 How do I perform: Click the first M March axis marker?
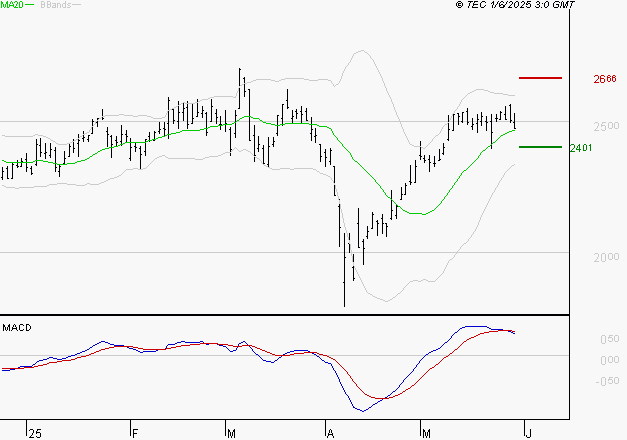click(x=231, y=434)
